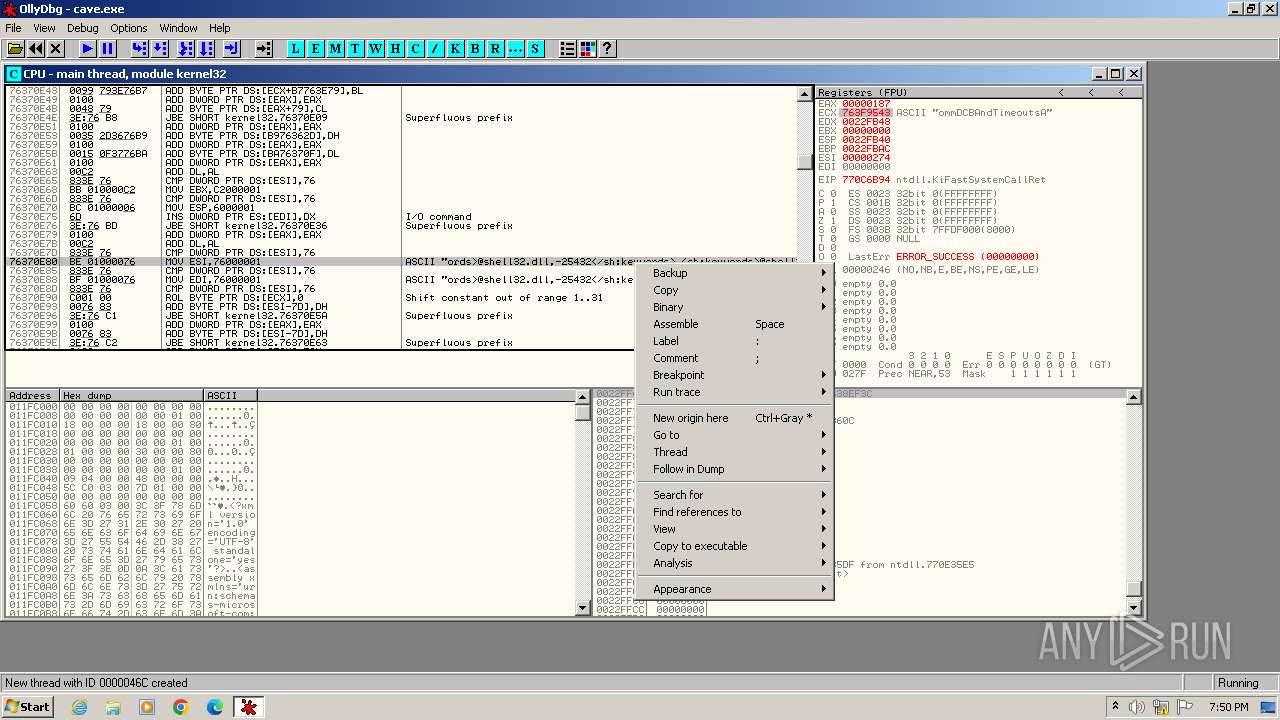Click the Hex dump column header
This screenshot has height=720, width=1280.
pos(132,396)
